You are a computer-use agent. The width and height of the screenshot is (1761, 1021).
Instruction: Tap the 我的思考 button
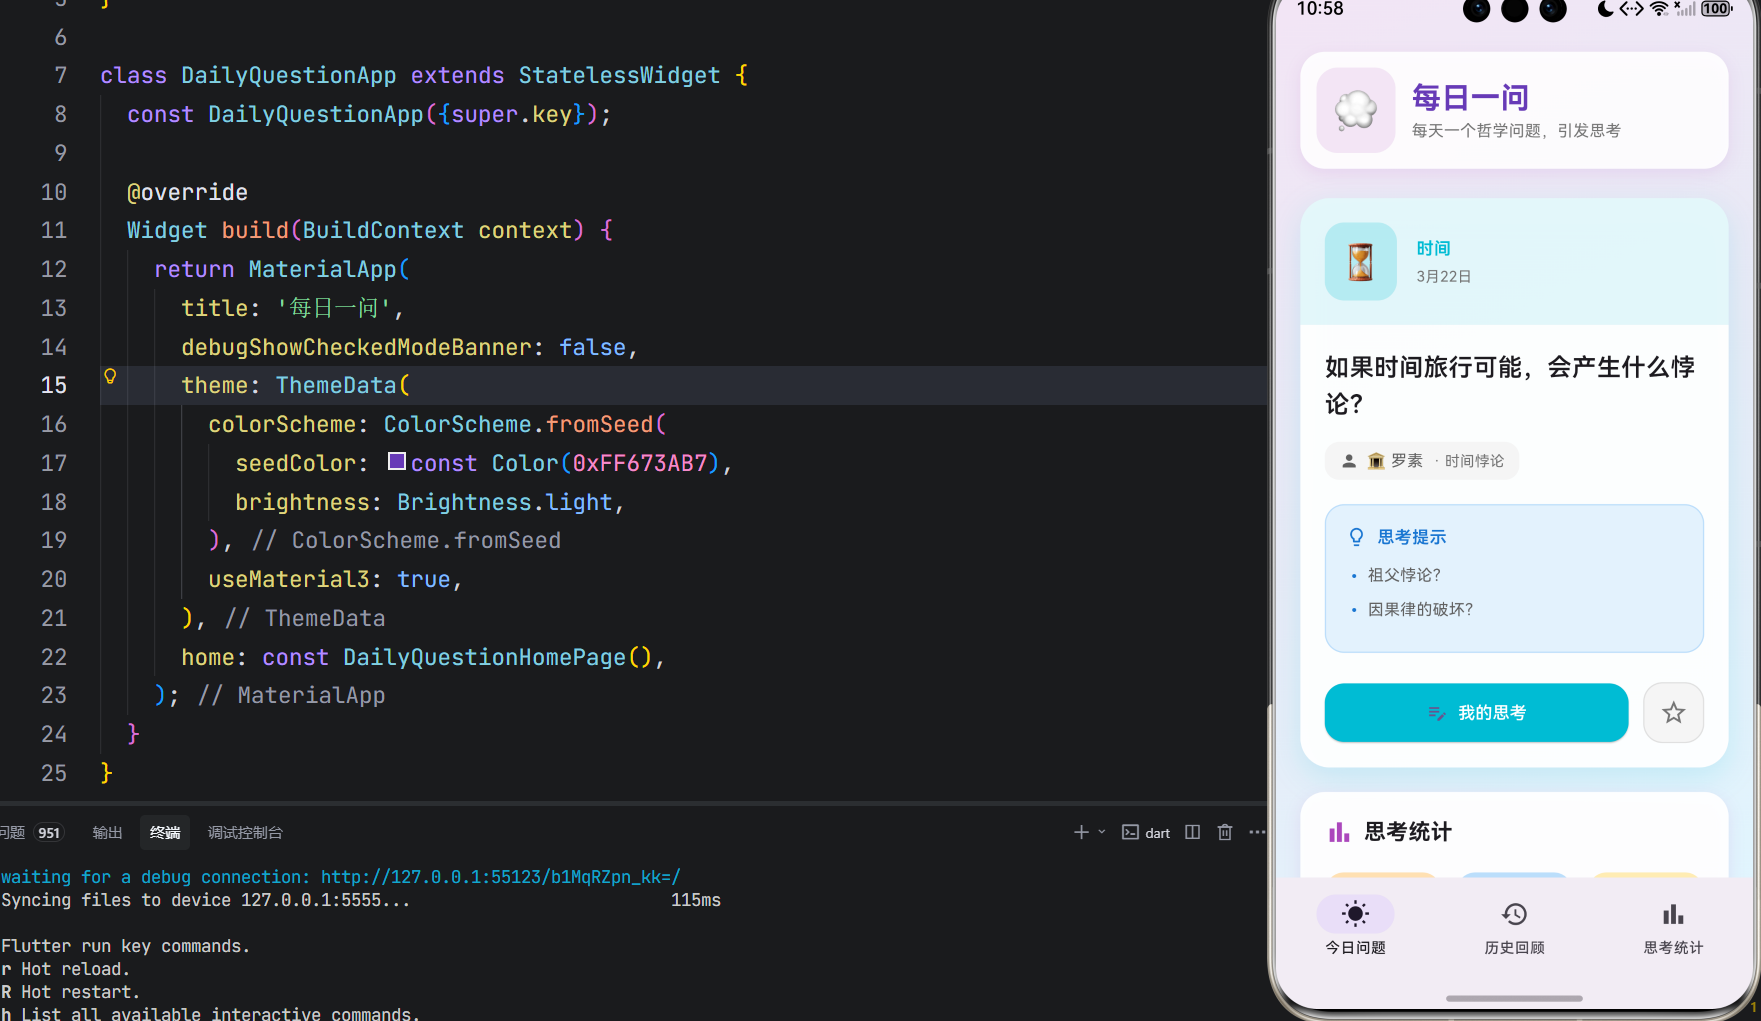coord(1476,713)
